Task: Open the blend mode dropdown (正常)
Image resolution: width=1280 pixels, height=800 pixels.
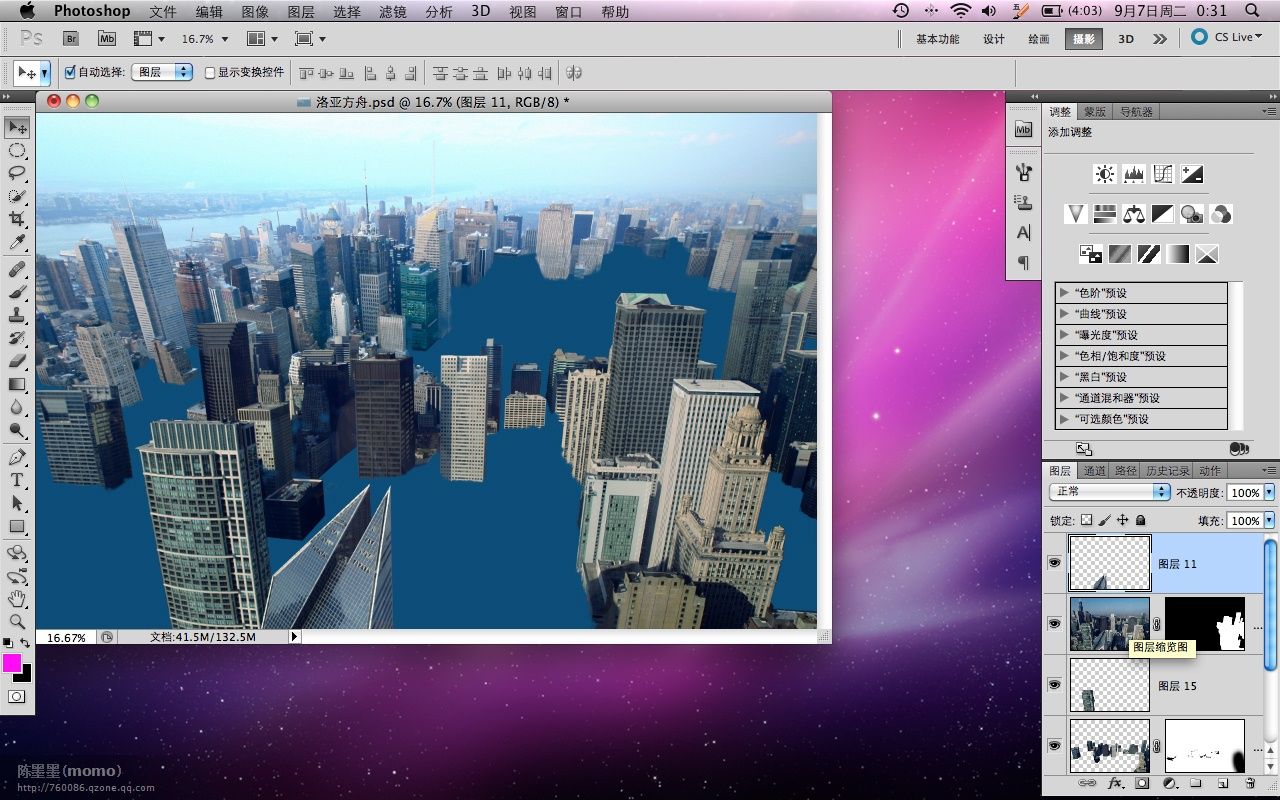Action: click(x=1109, y=492)
